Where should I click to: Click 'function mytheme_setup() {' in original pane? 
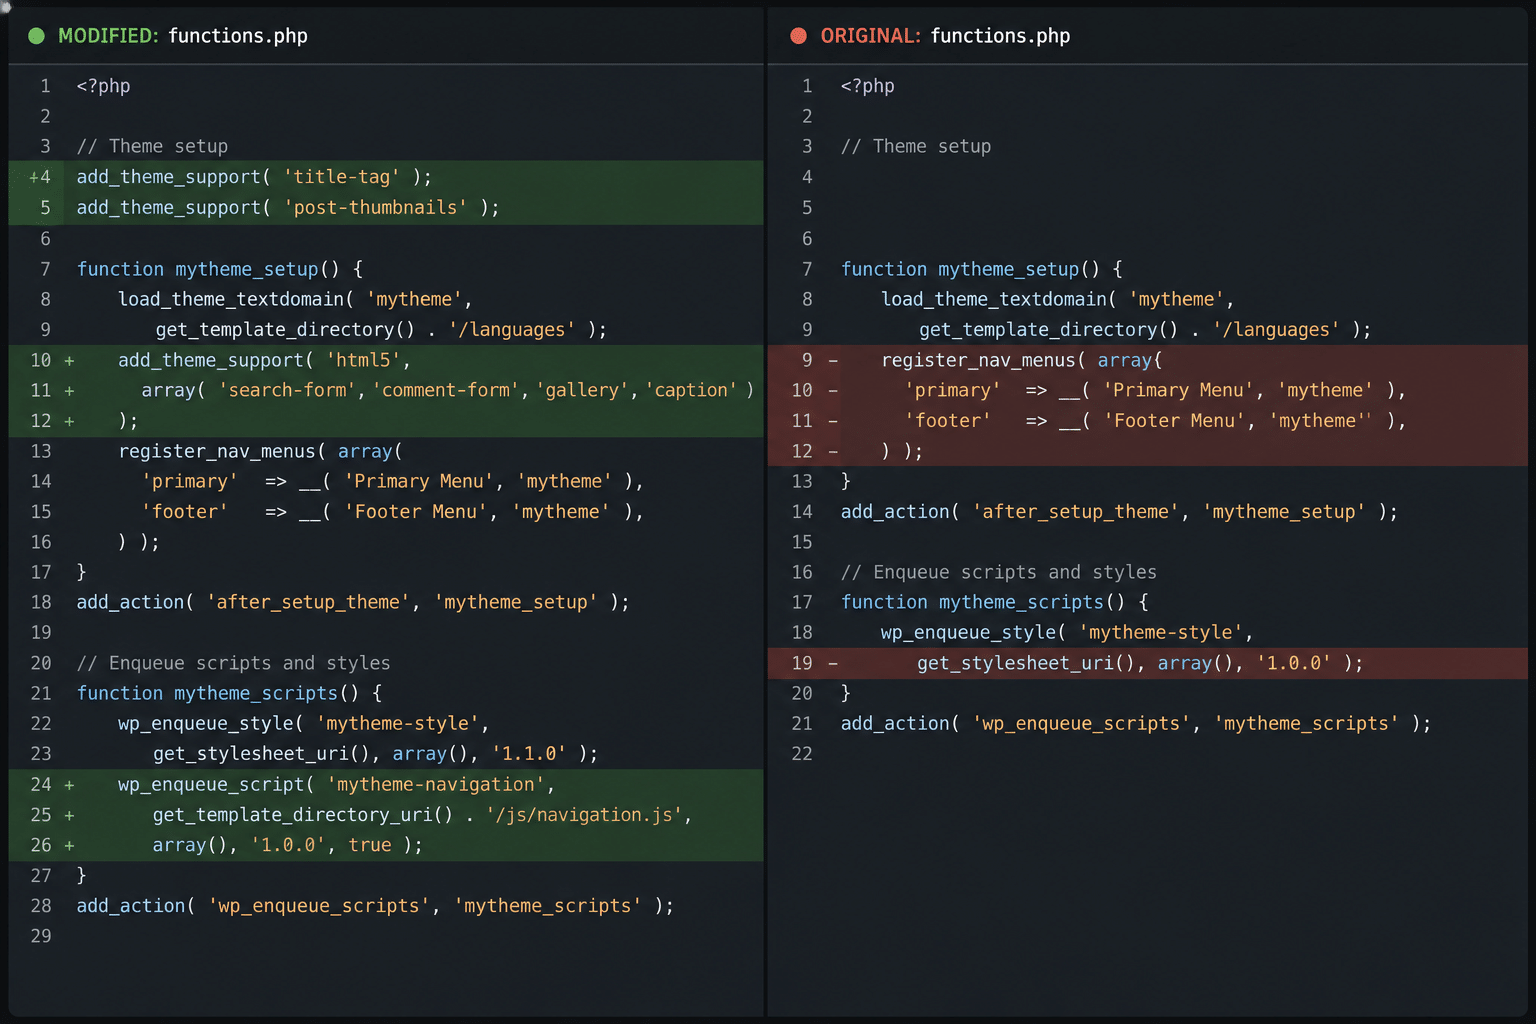click(x=982, y=269)
